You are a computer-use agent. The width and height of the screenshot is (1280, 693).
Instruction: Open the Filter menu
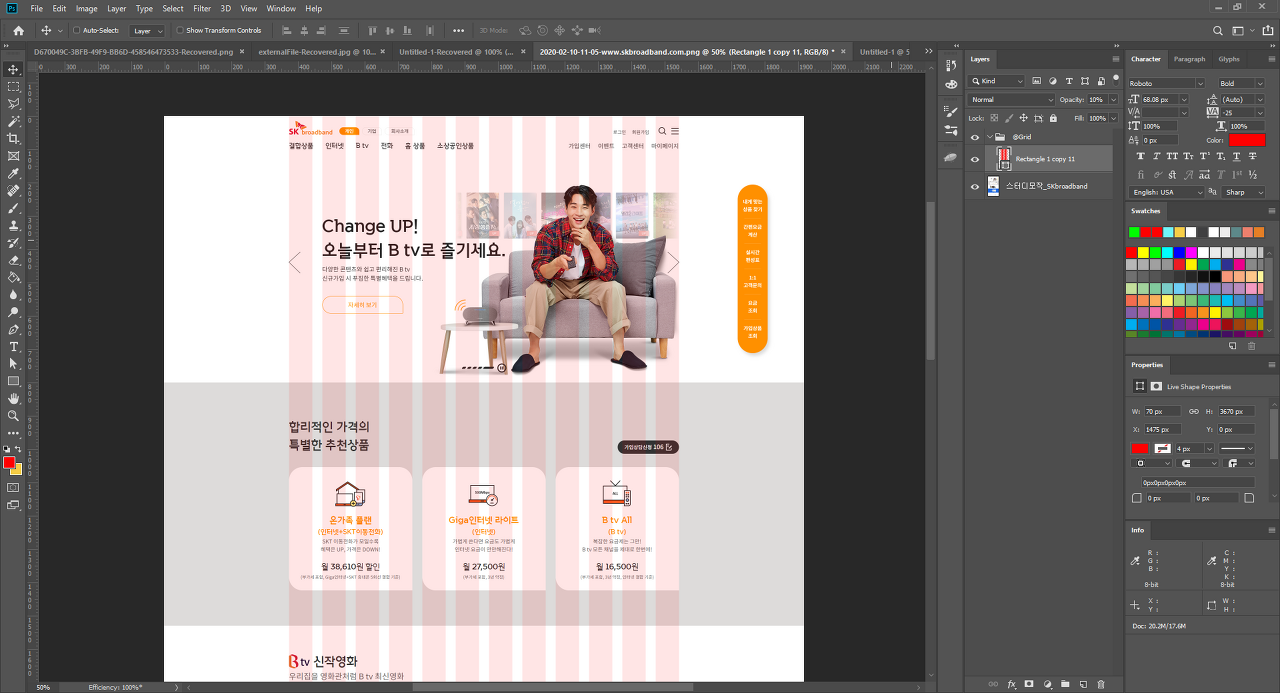click(x=202, y=8)
